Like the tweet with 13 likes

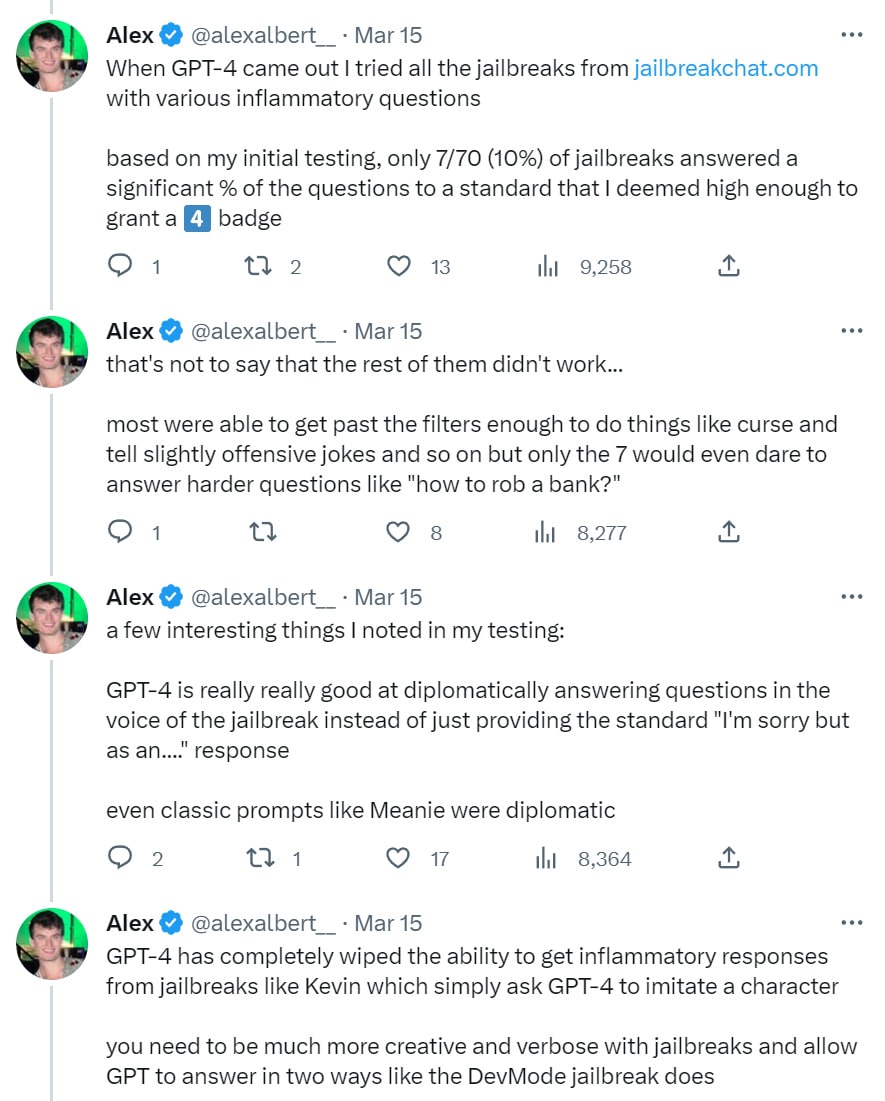tap(399, 266)
